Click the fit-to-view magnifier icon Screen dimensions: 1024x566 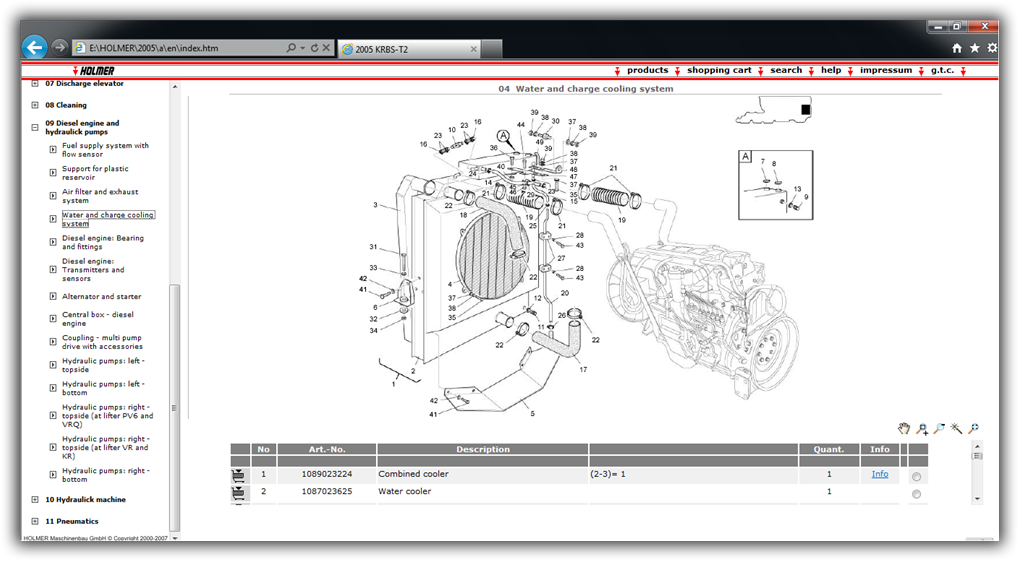pyautogui.click(x=973, y=429)
